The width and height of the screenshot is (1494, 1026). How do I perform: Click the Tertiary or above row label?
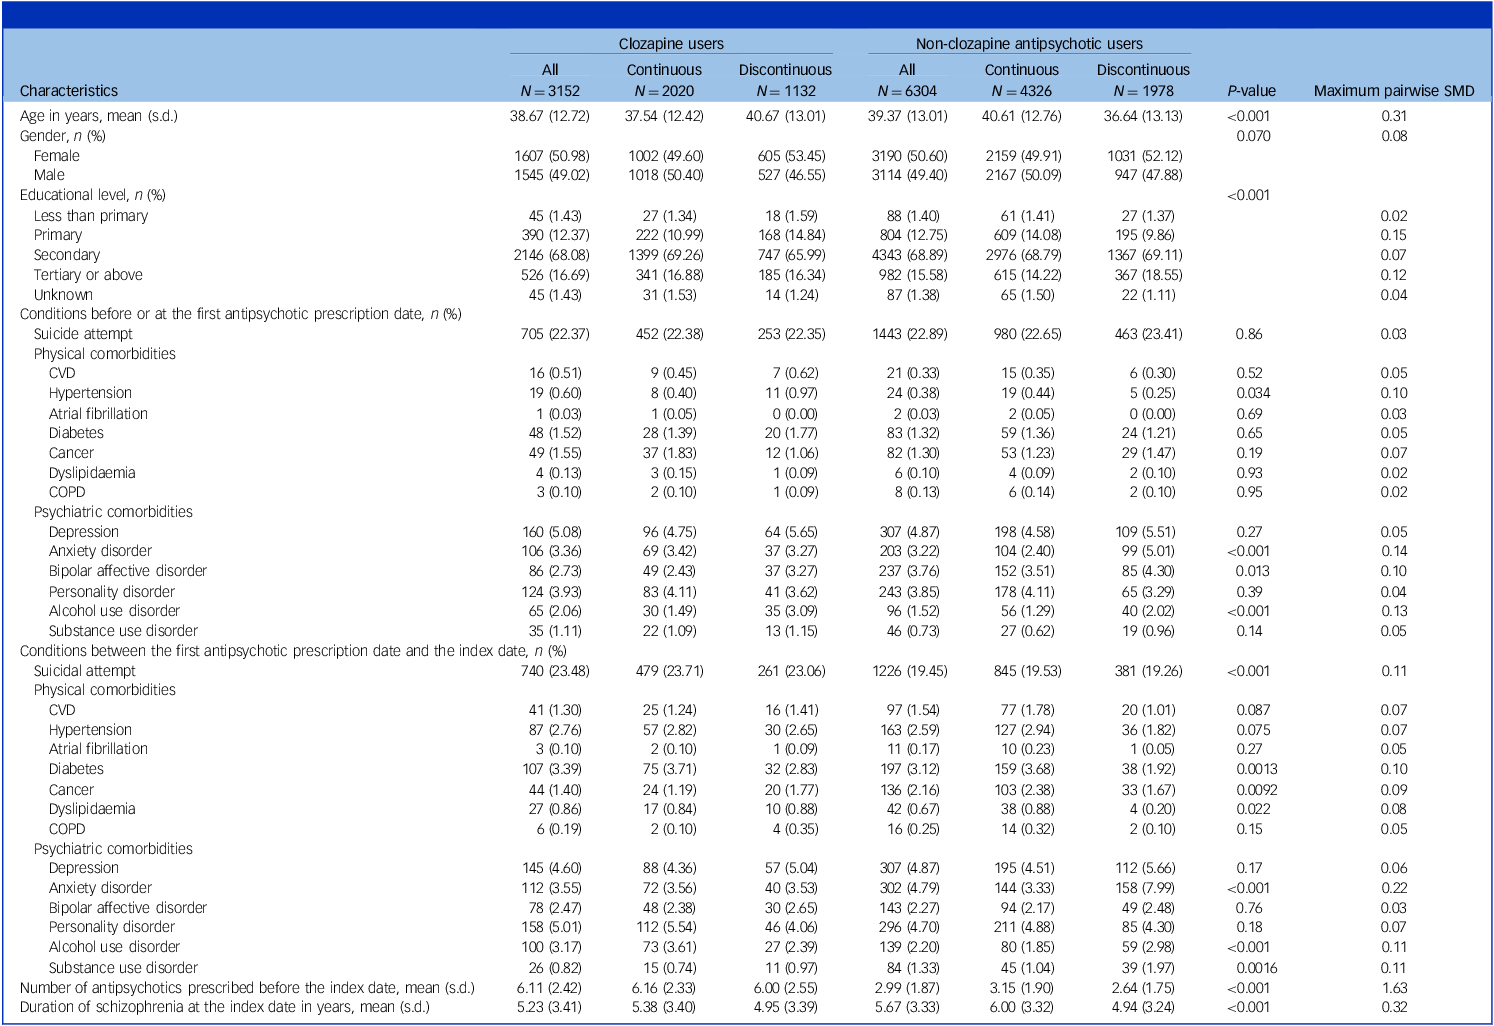click(x=88, y=275)
